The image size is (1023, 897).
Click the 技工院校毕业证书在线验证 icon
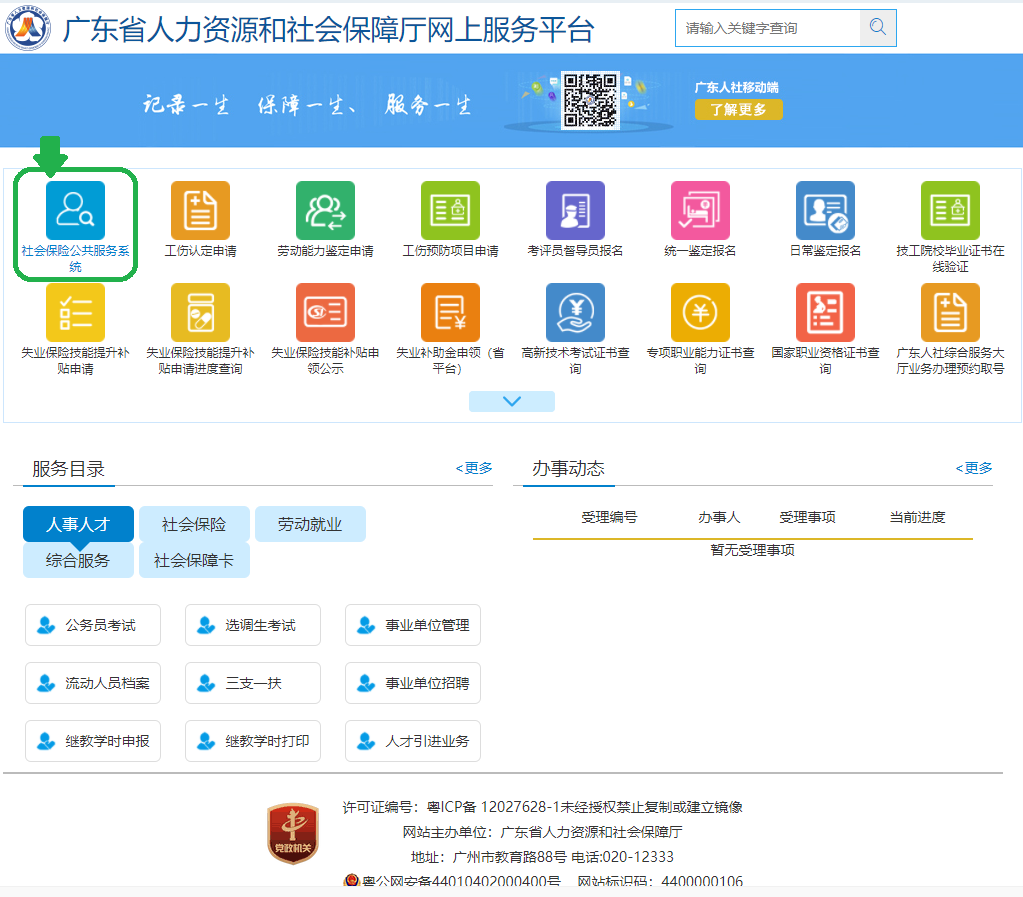click(949, 210)
